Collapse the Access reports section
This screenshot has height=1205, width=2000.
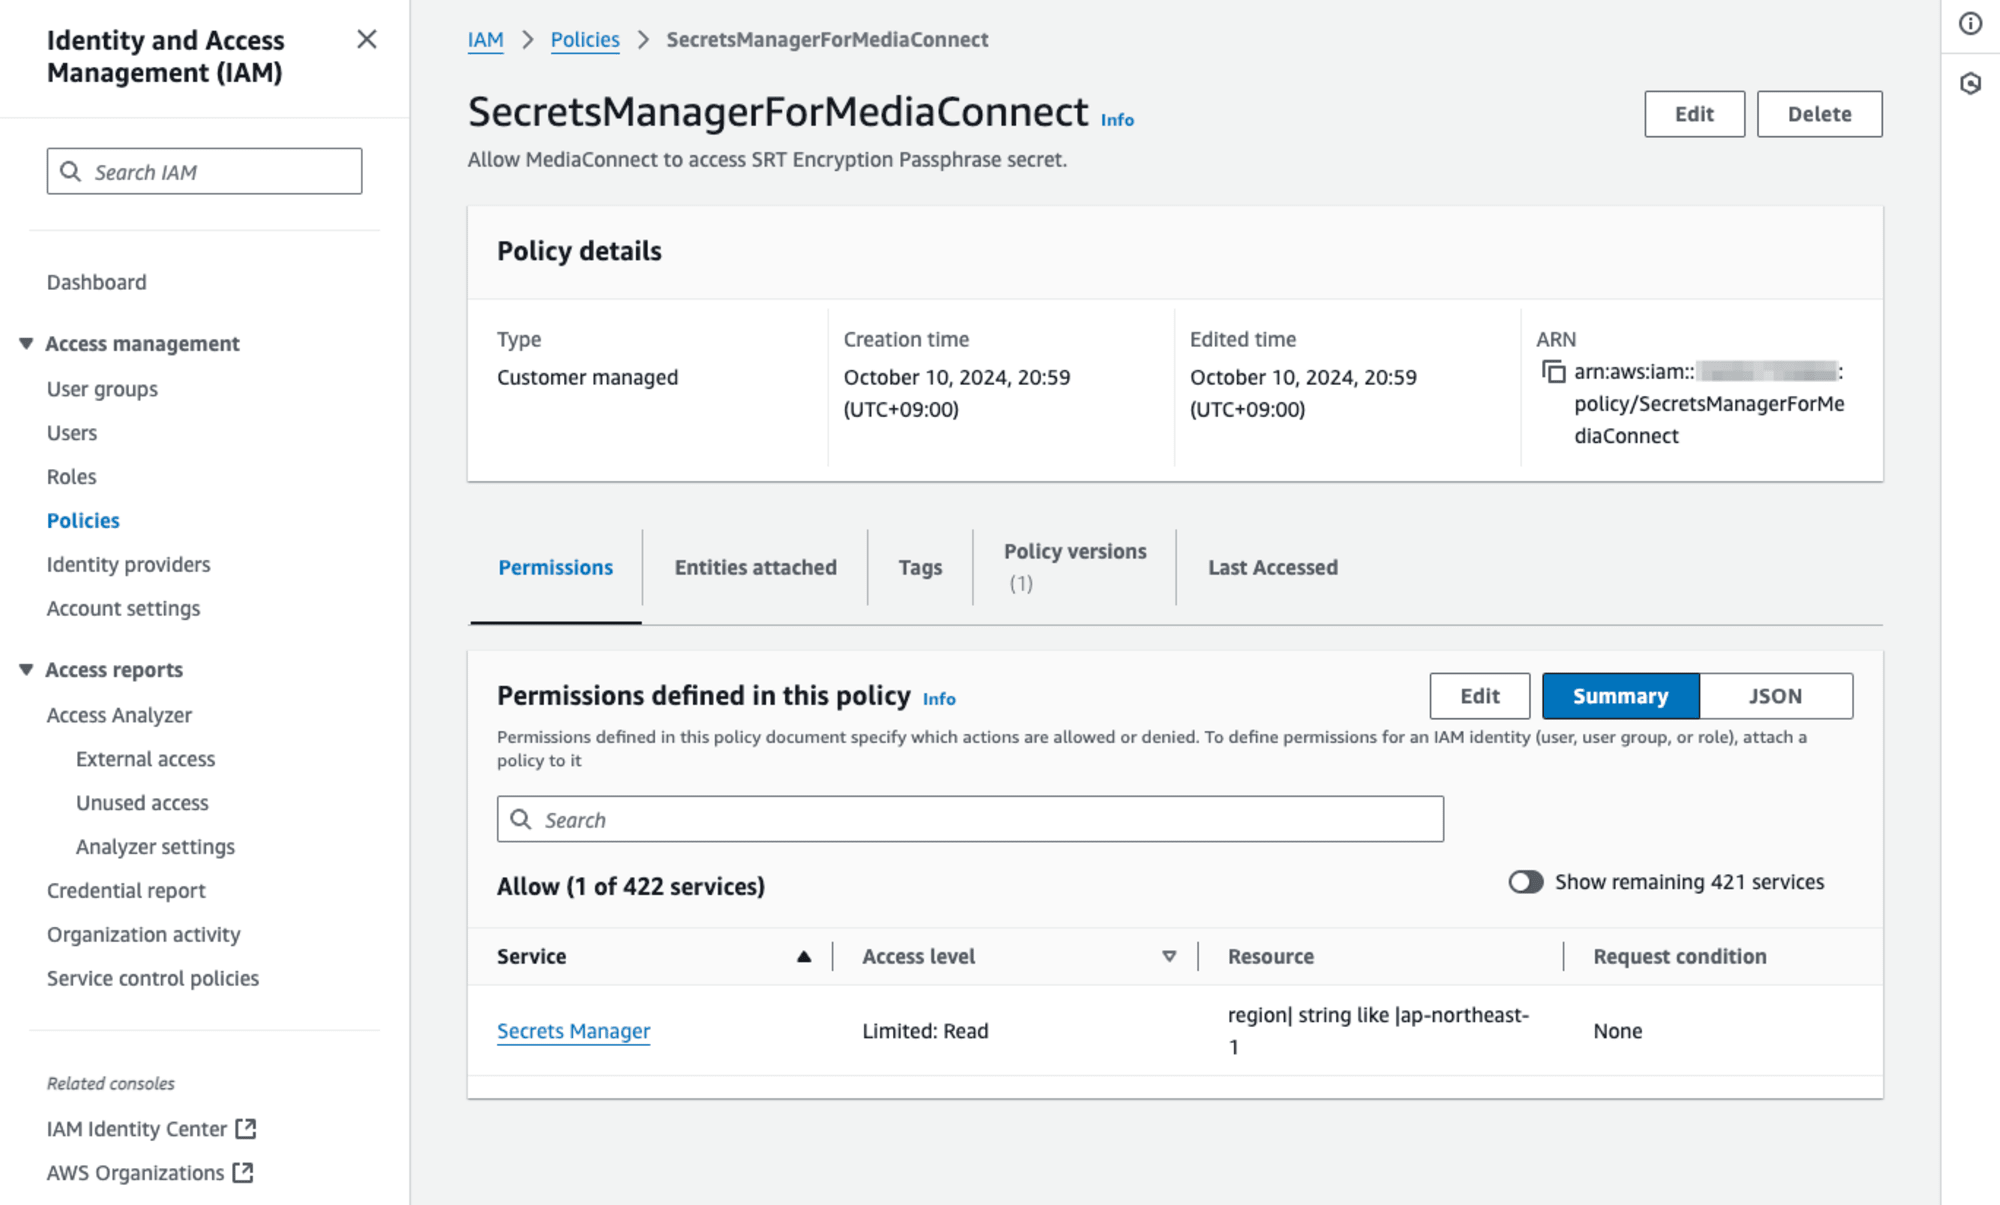[x=26, y=669]
